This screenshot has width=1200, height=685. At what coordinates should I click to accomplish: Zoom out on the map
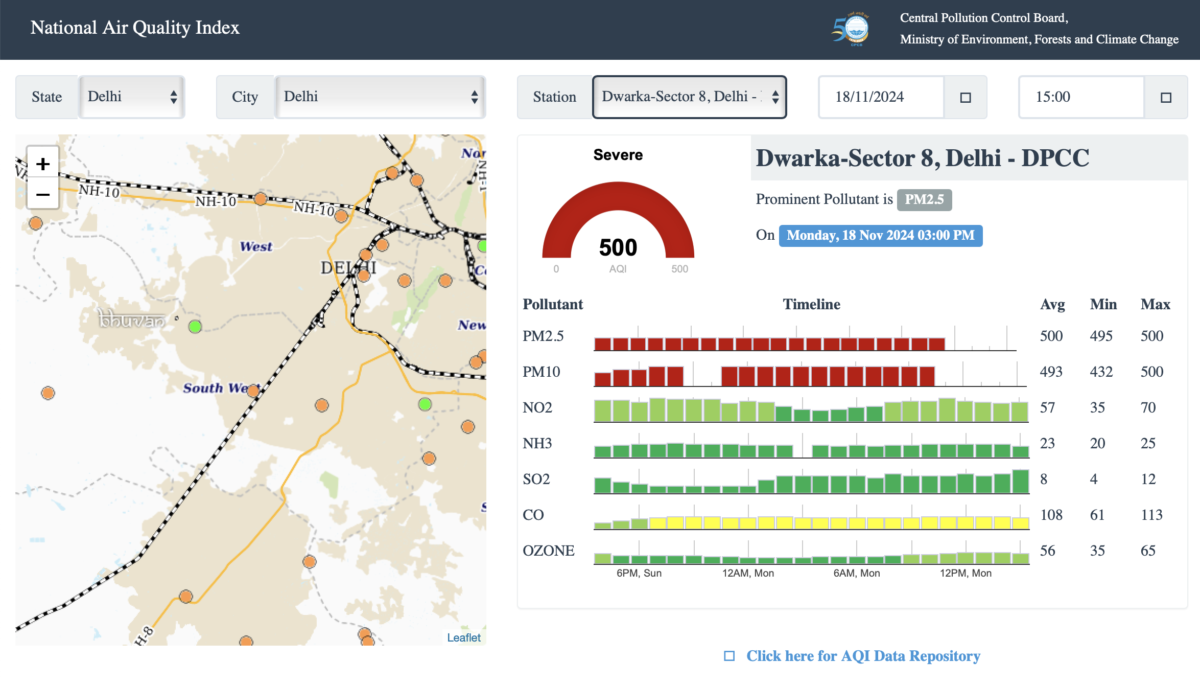click(x=43, y=194)
